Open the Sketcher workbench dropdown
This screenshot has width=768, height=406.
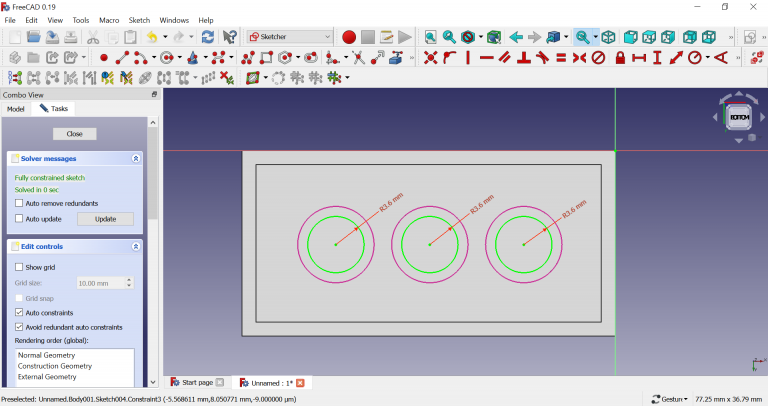pyautogui.click(x=290, y=37)
